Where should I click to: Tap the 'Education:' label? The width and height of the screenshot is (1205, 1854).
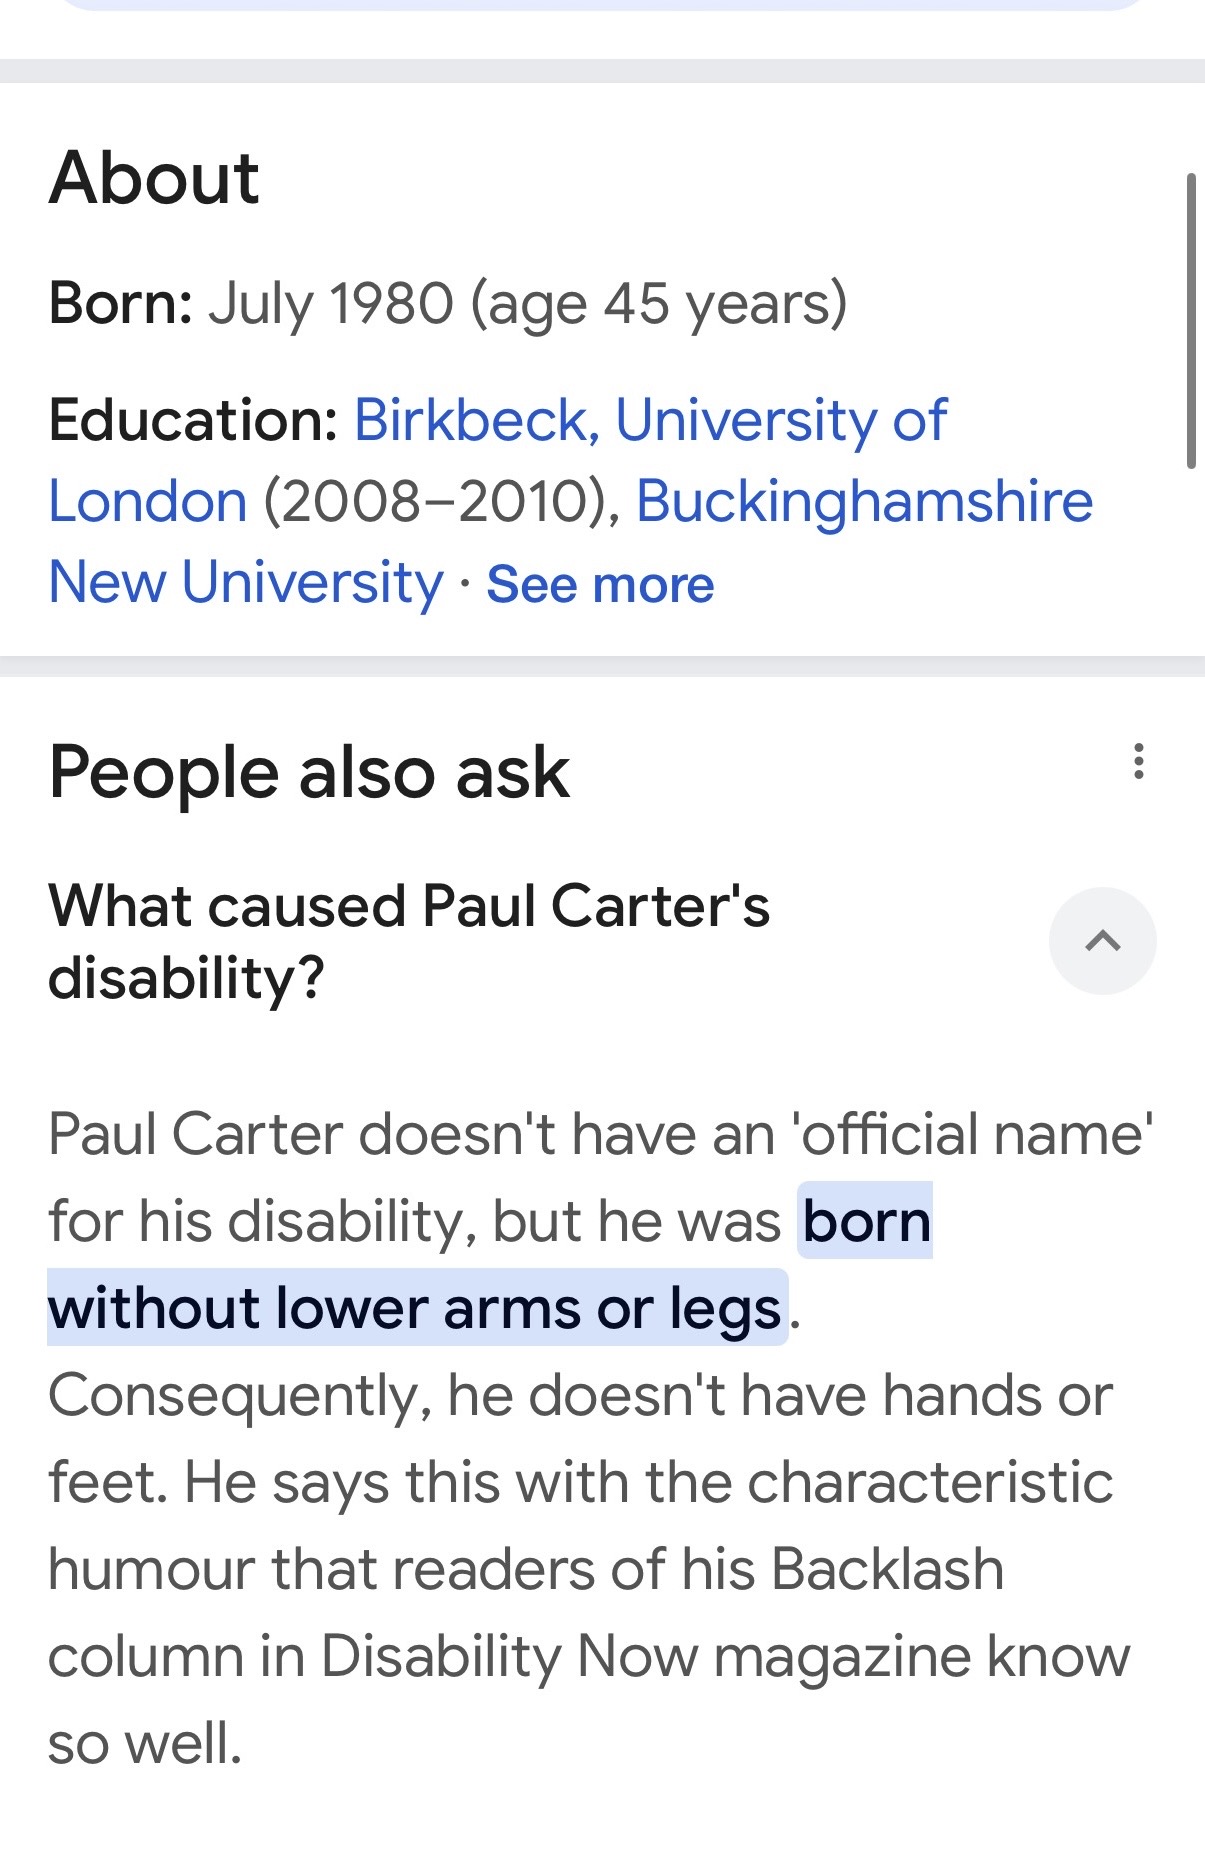point(193,421)
